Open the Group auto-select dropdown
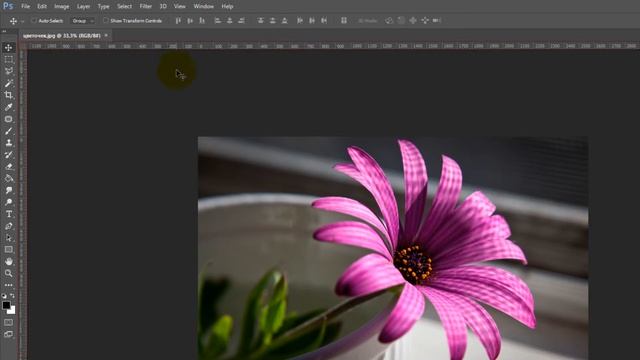Image resolution: width=640 pixels, height=360 pixels. tap(83, 20)
